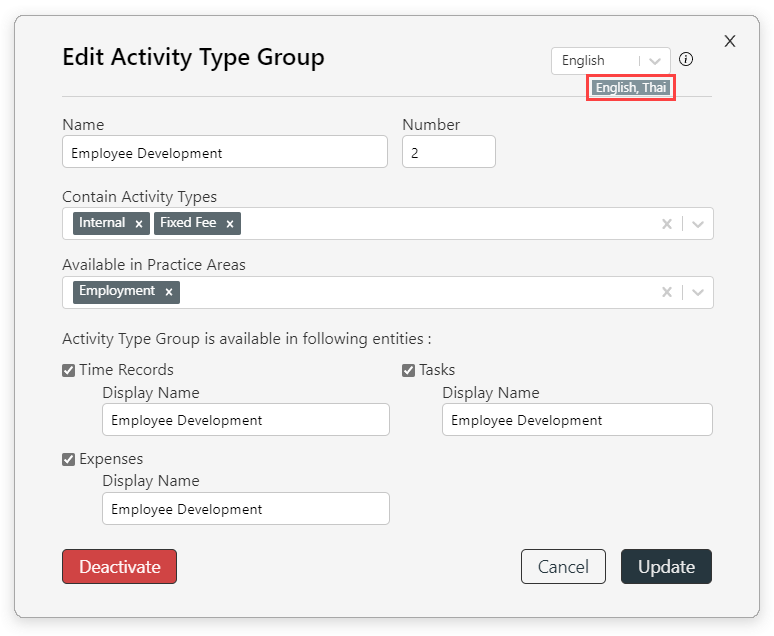Uncheck the Expenses checkbox

pos(69,459)
